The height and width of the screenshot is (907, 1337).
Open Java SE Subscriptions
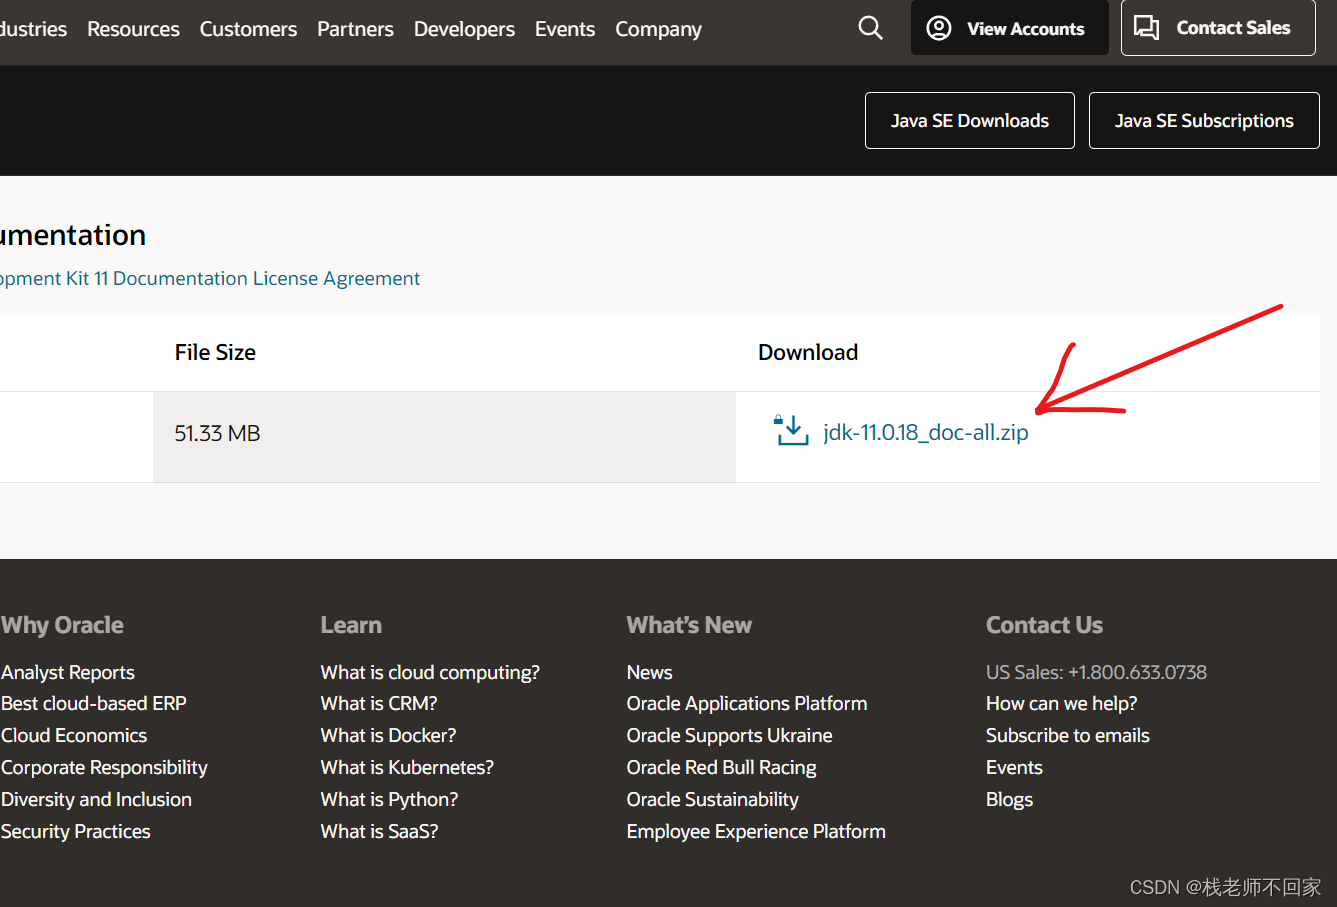point(1204,121)
